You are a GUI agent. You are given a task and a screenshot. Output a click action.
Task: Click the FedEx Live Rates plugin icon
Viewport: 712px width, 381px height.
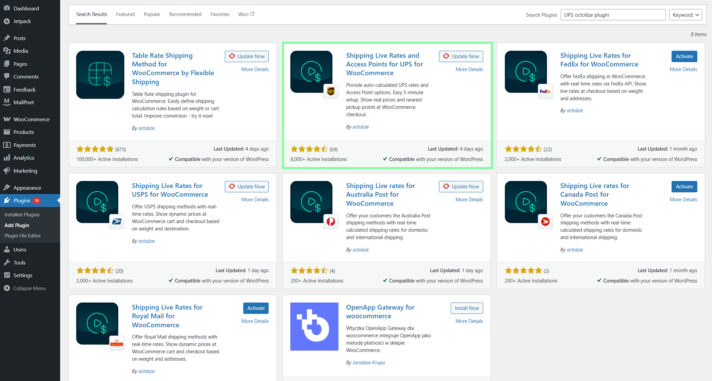526,72
